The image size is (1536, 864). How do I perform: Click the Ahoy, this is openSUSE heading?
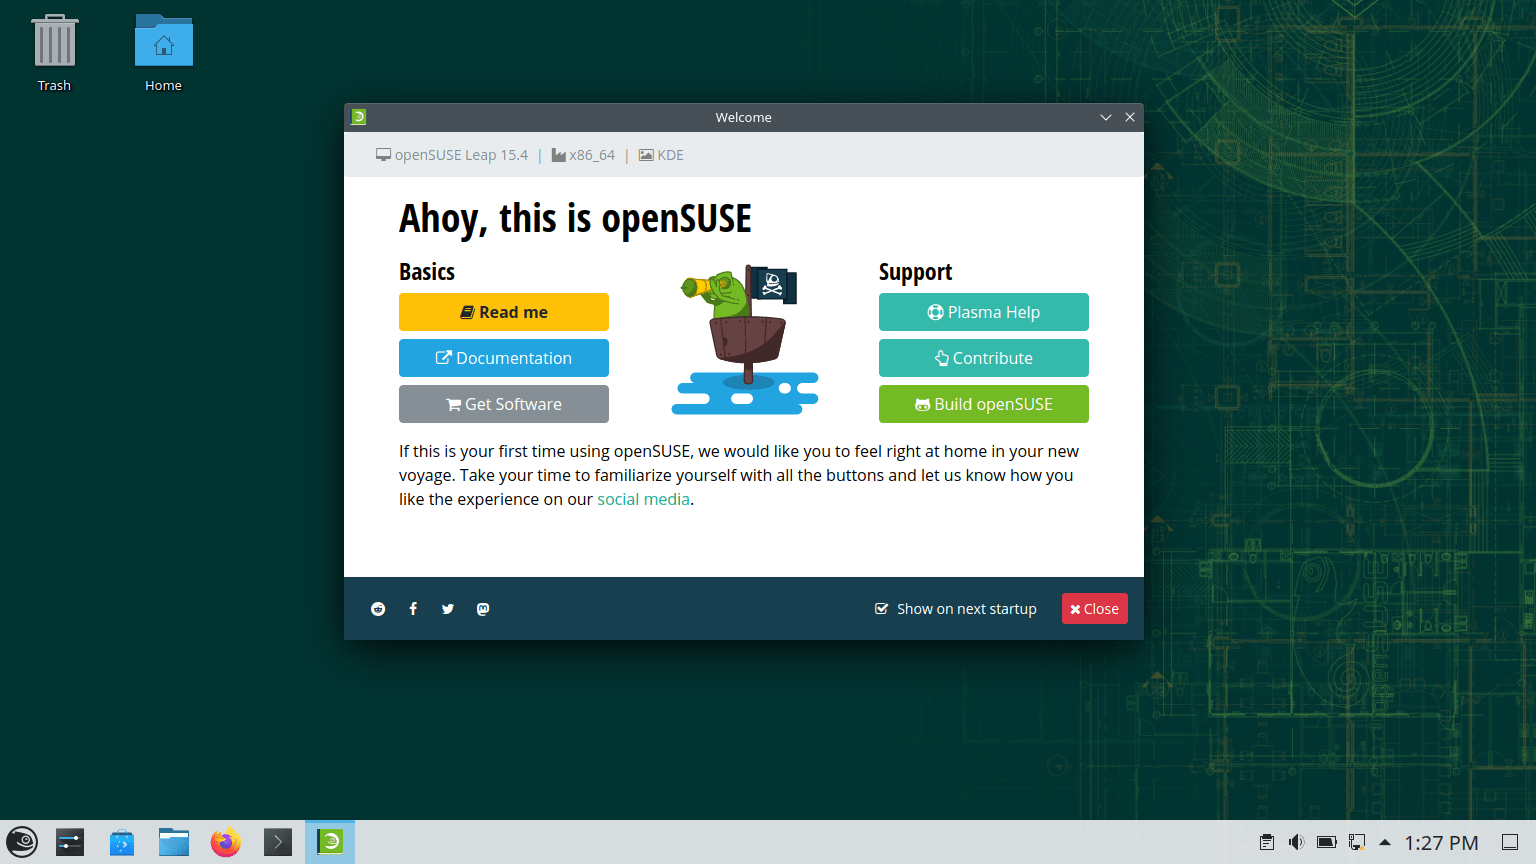(x=575, y=219)
